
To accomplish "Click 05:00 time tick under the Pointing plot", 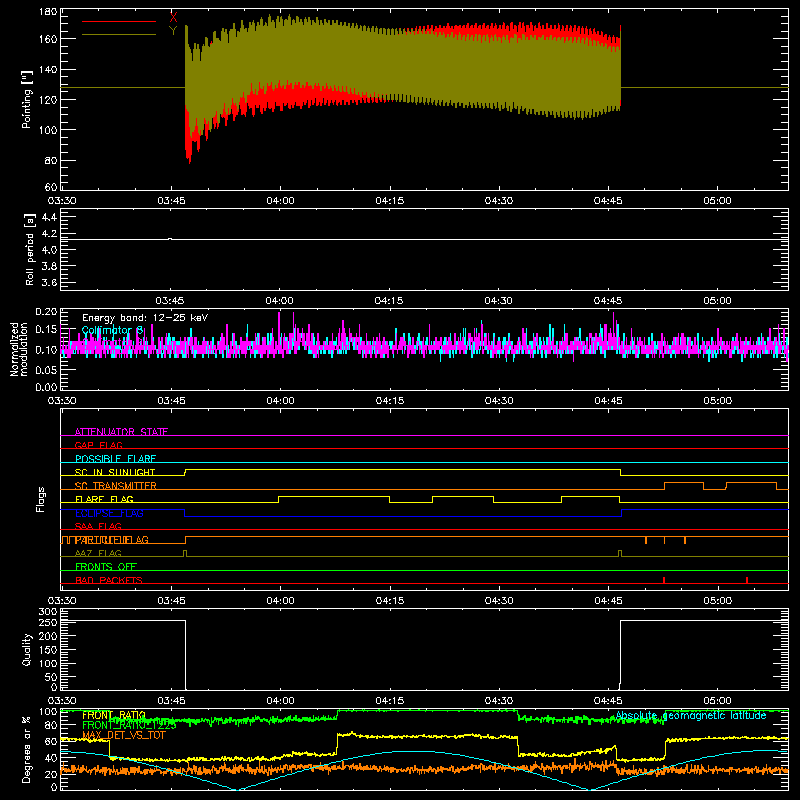I will tap(717, 201).
